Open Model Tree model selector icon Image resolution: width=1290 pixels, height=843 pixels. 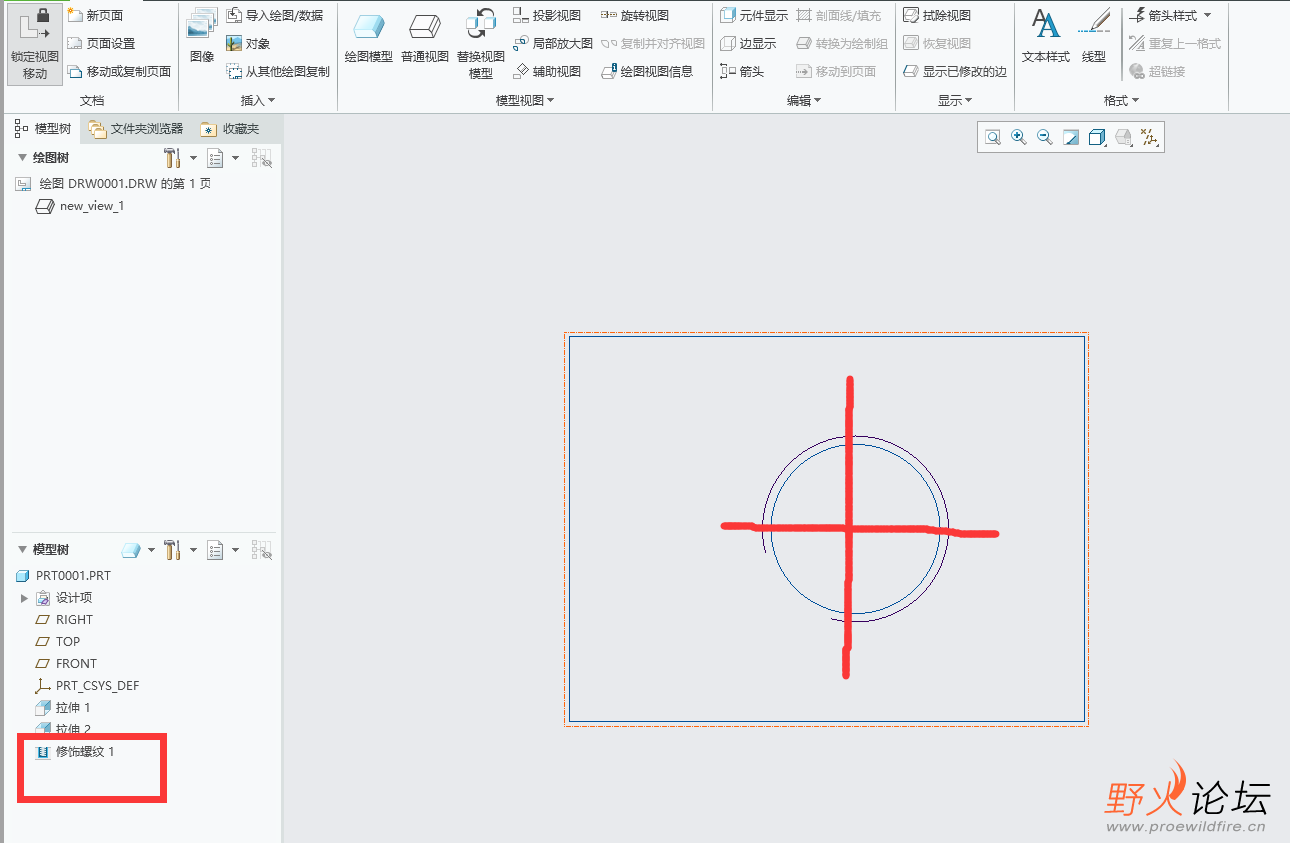pyautogui.click(x=131, y=550)
